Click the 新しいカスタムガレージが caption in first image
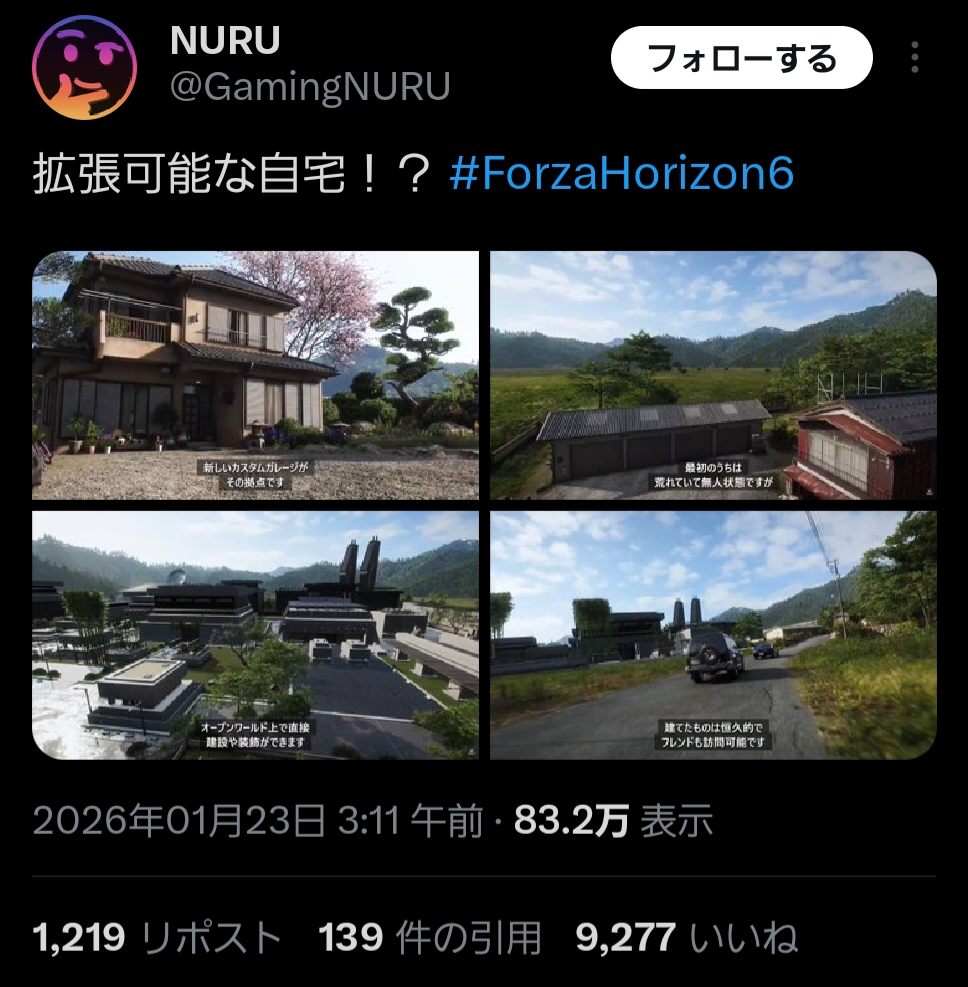This screenshot has height=987, width=968. click(x=255, y=468)
